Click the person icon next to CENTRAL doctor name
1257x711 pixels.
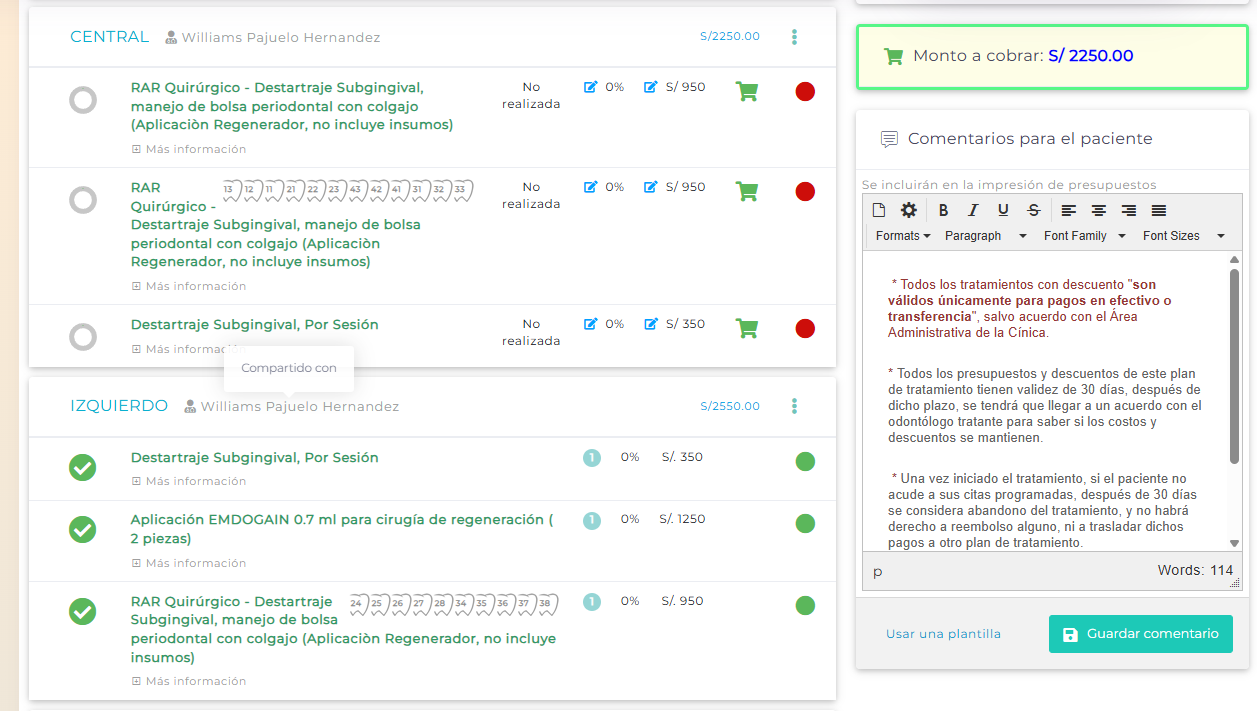pyautogui.click(x=171, y=38)
